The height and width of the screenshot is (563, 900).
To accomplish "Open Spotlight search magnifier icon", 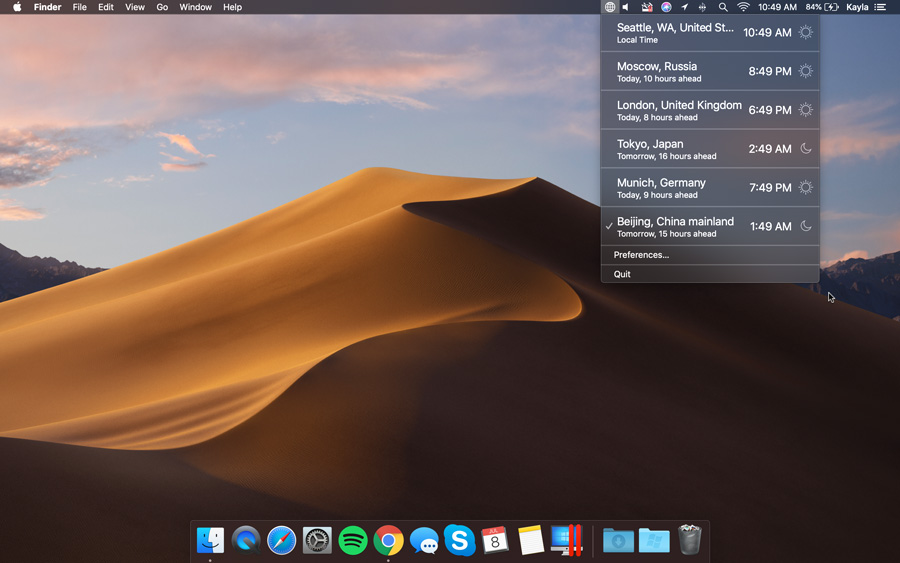I will [x=723, y=7].
